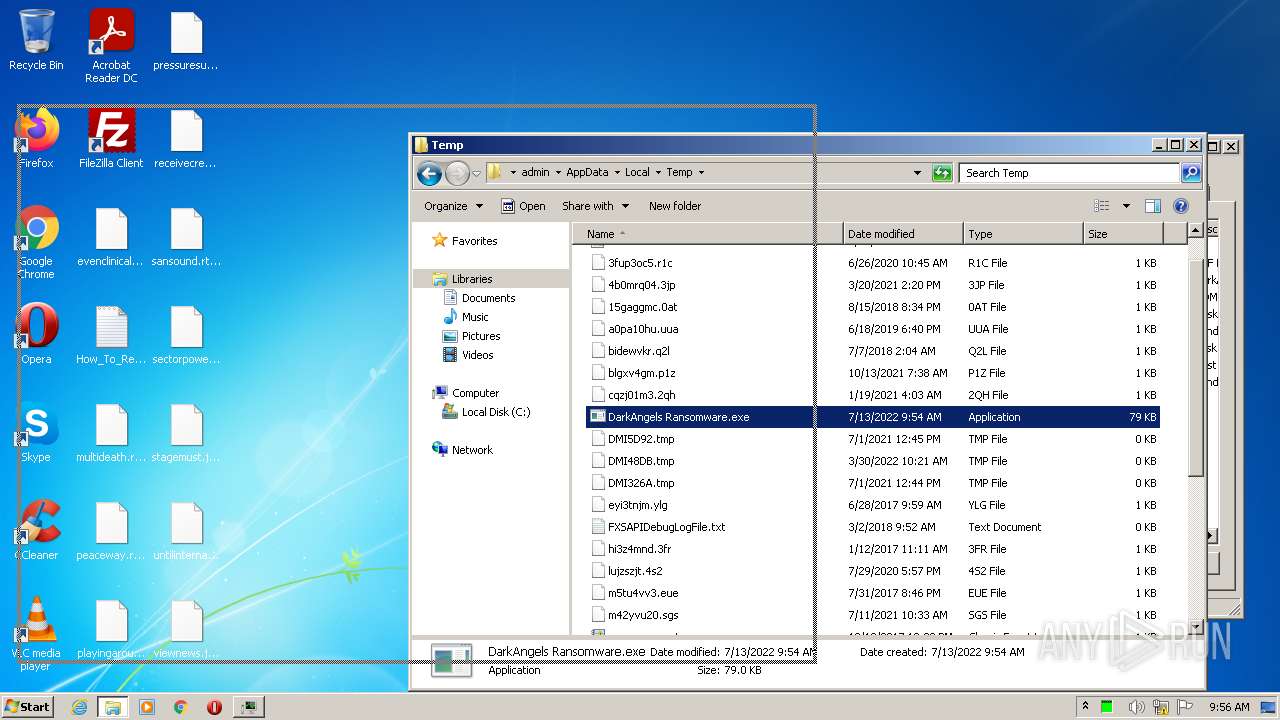The width and height of the screenshot is (1280, 720).
Task: Click the Chrome taskbar icon
Action: pos(181,707)
